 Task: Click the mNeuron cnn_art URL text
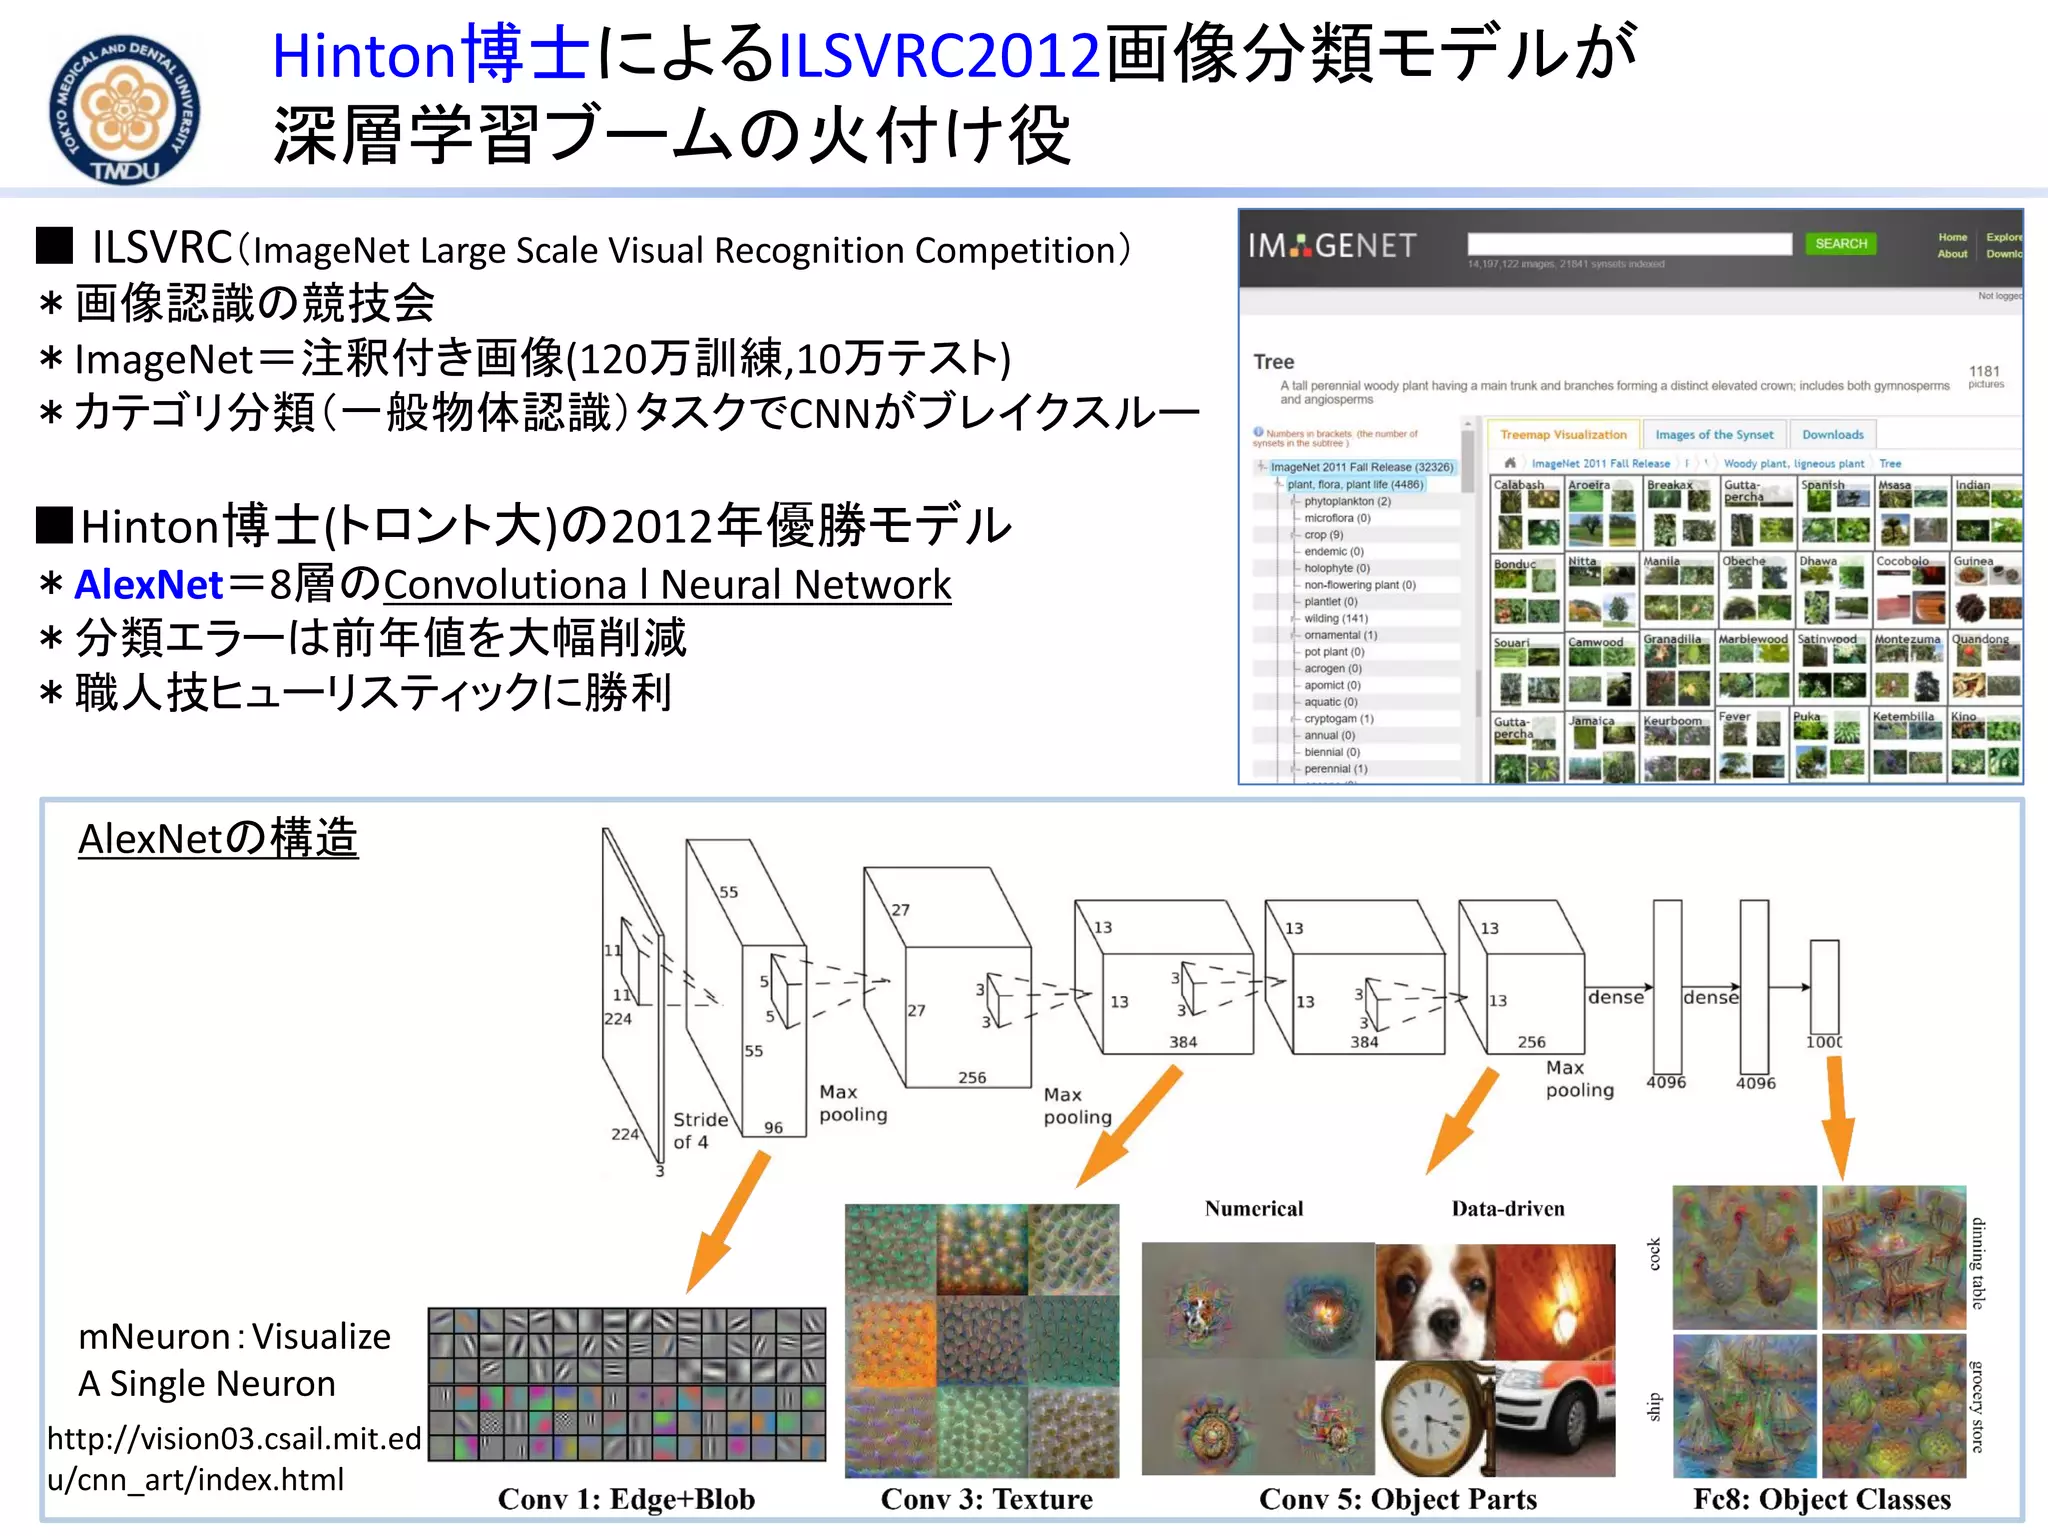[x=234, y=1458]
